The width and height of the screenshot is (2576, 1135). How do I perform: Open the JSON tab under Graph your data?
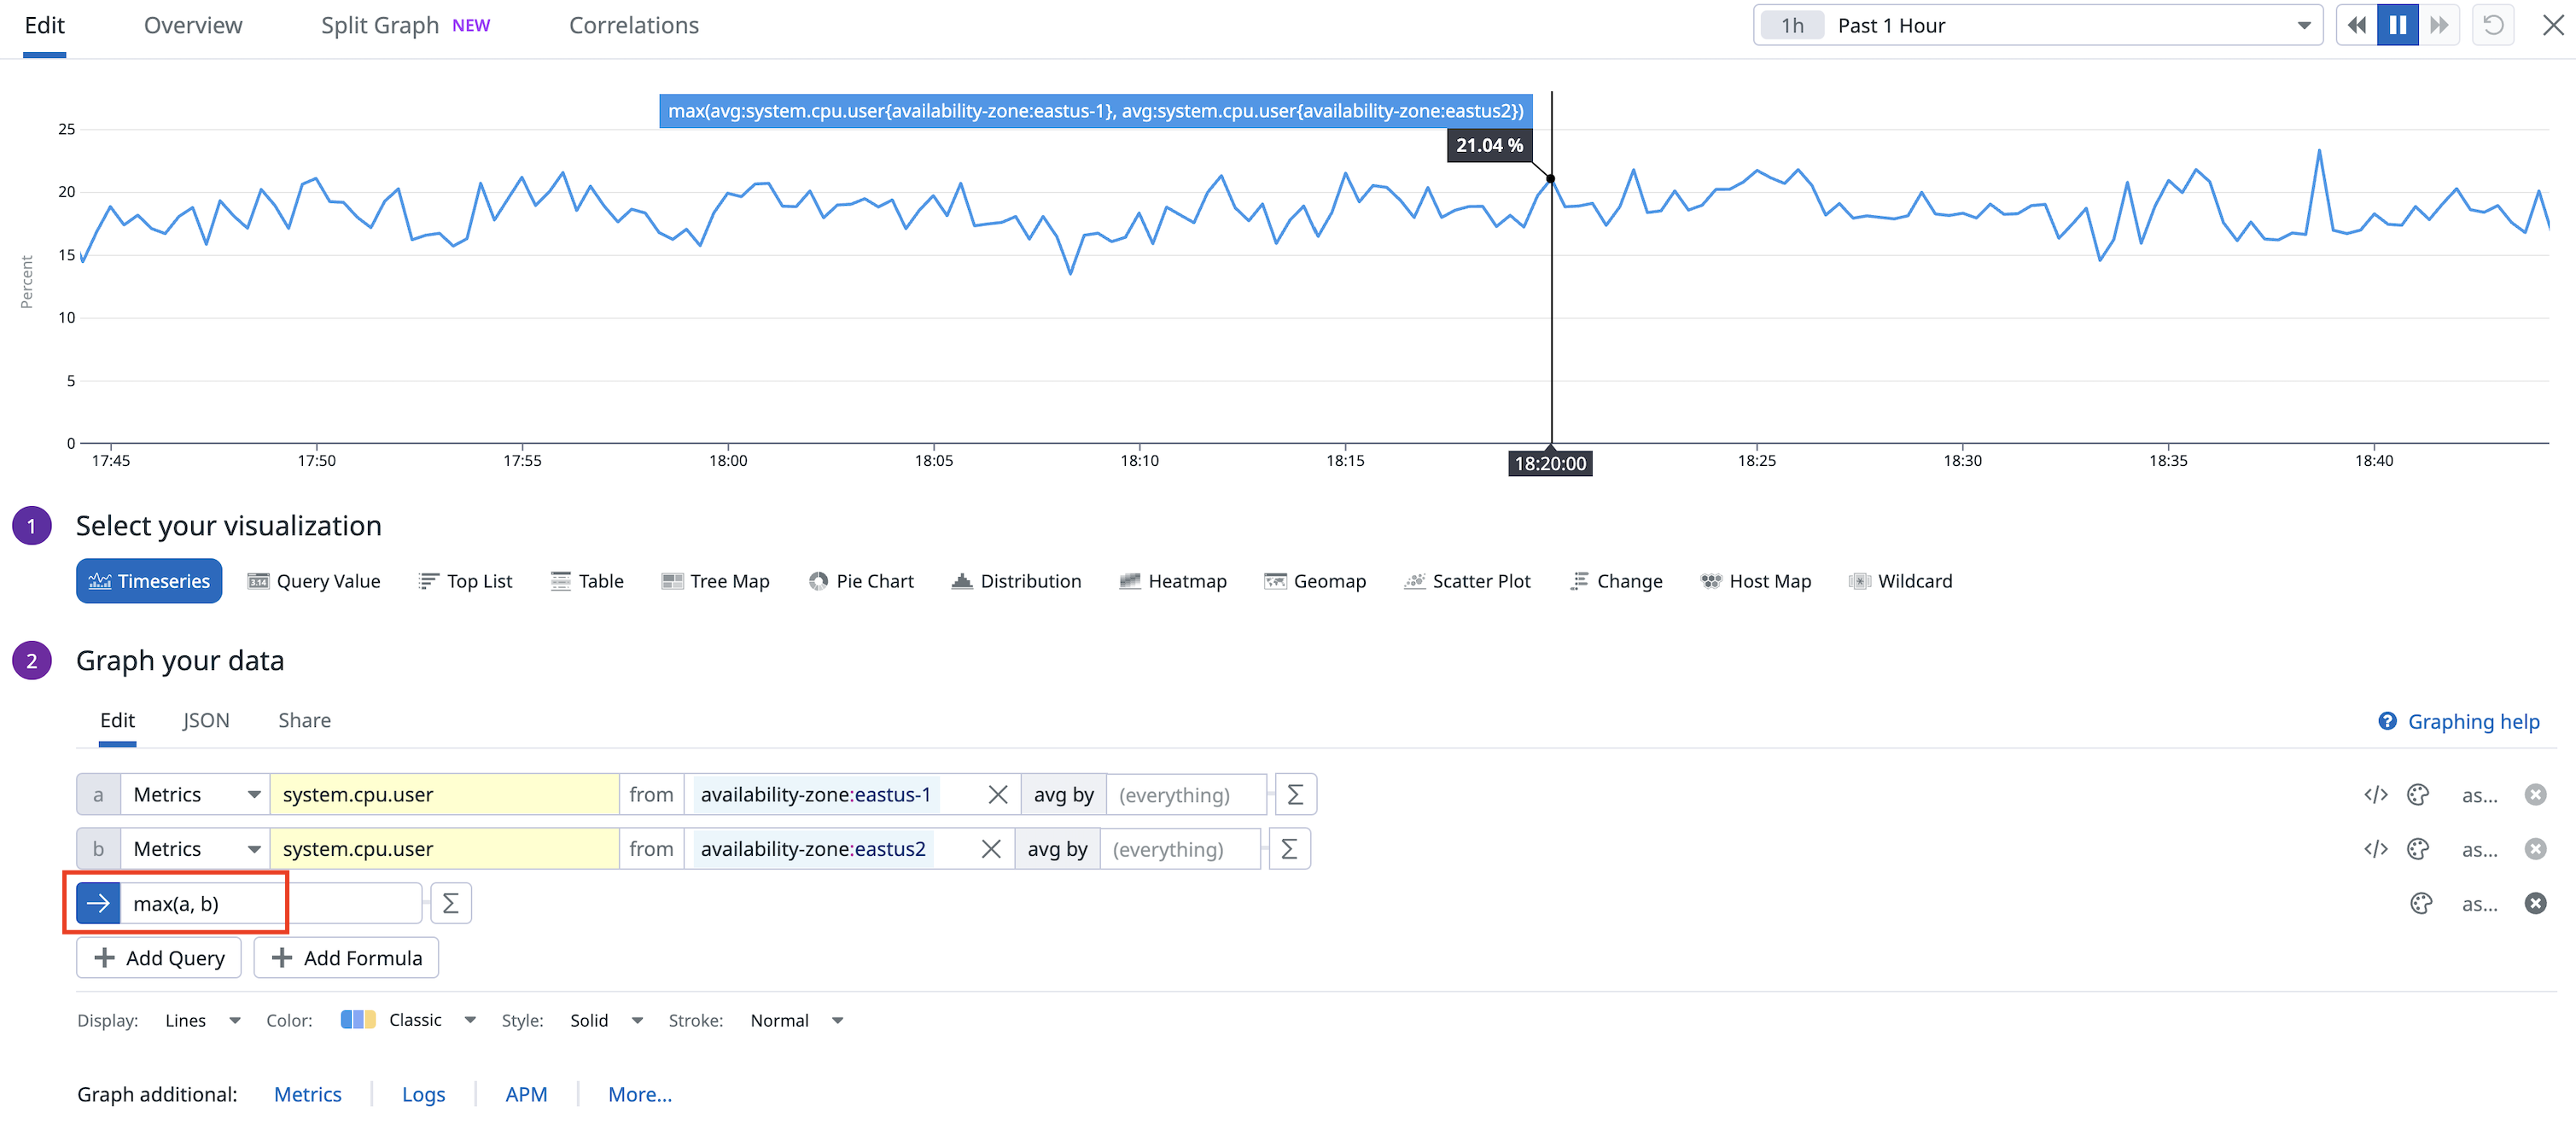206,720
